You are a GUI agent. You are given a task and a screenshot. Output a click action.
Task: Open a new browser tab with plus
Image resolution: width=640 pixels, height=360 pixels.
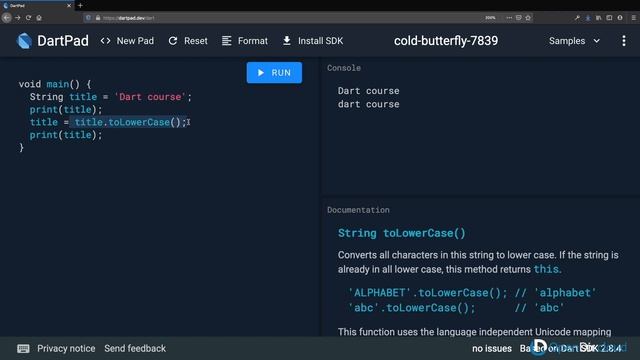pos(80,6)
